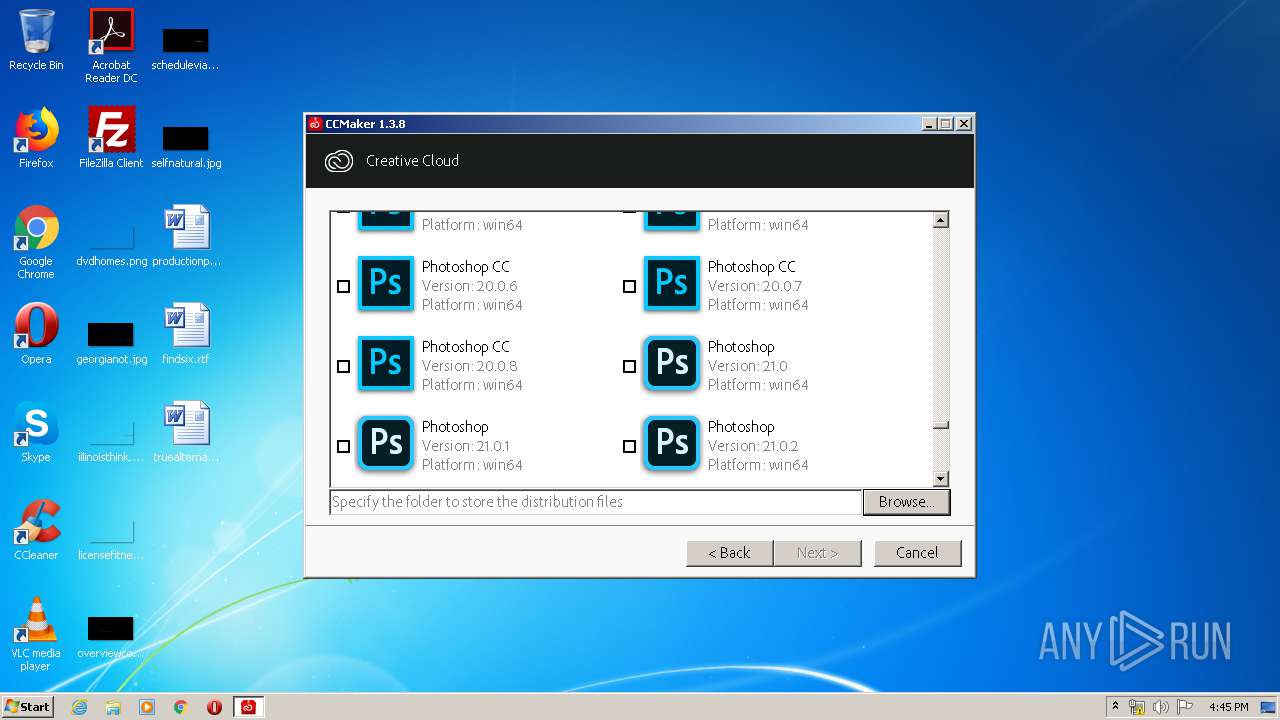Screen dimensions: 1280x720
Task: Click the list scrollbar up arrow
Action: (x=940, y=220)
